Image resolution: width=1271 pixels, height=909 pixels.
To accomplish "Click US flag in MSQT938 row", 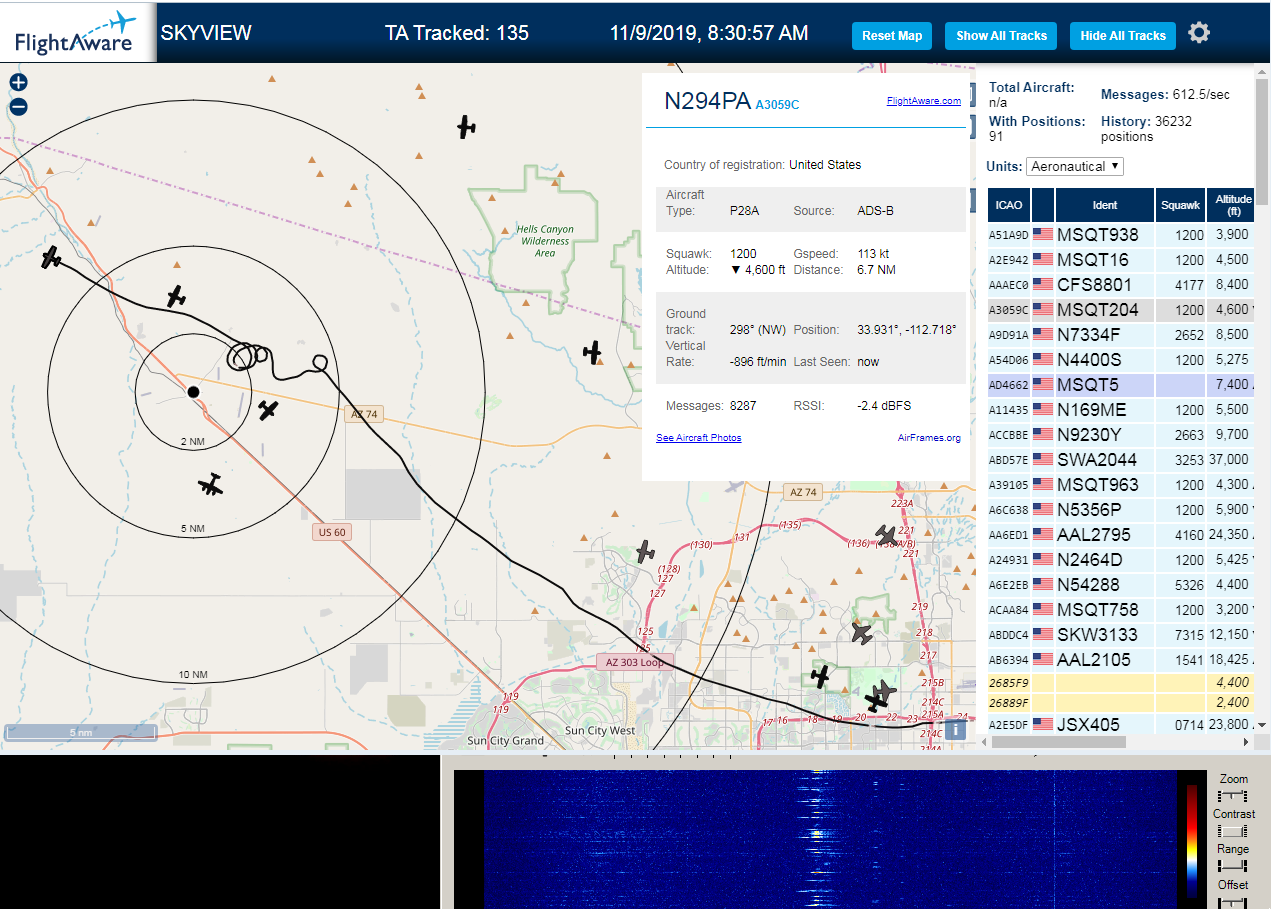I will coord(1043,234).
